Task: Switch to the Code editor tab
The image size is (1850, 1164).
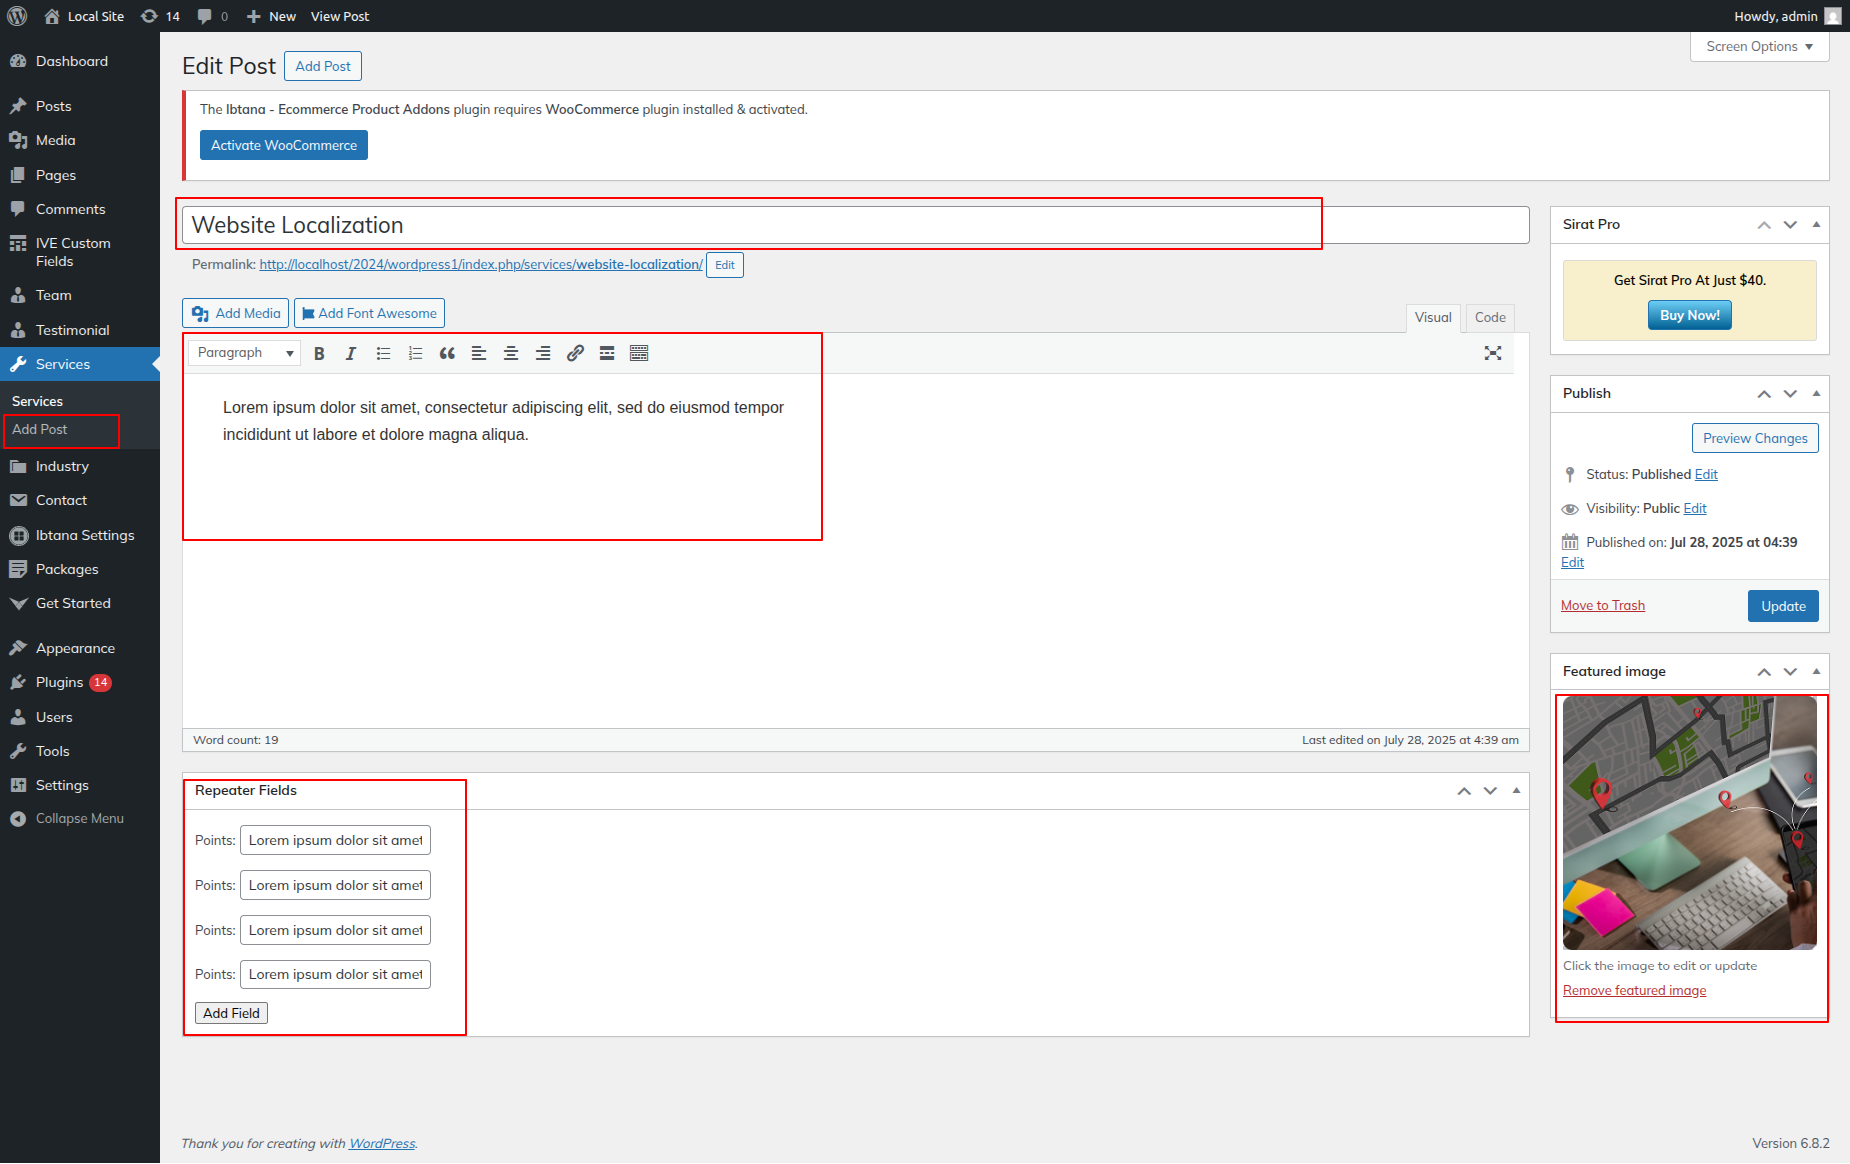Action: click(1489, 317)
